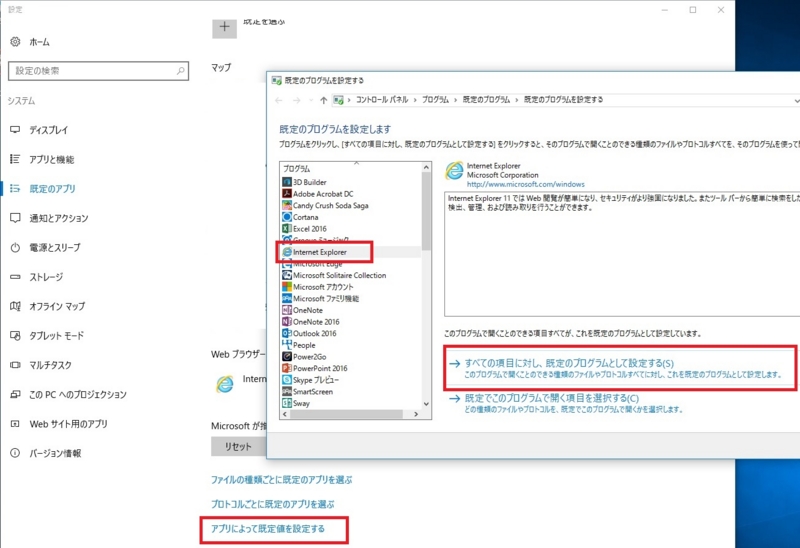Click program list horizontal scrollbar right arrow
The height and width of the screenshot is (548, 800).
[416, 414]
